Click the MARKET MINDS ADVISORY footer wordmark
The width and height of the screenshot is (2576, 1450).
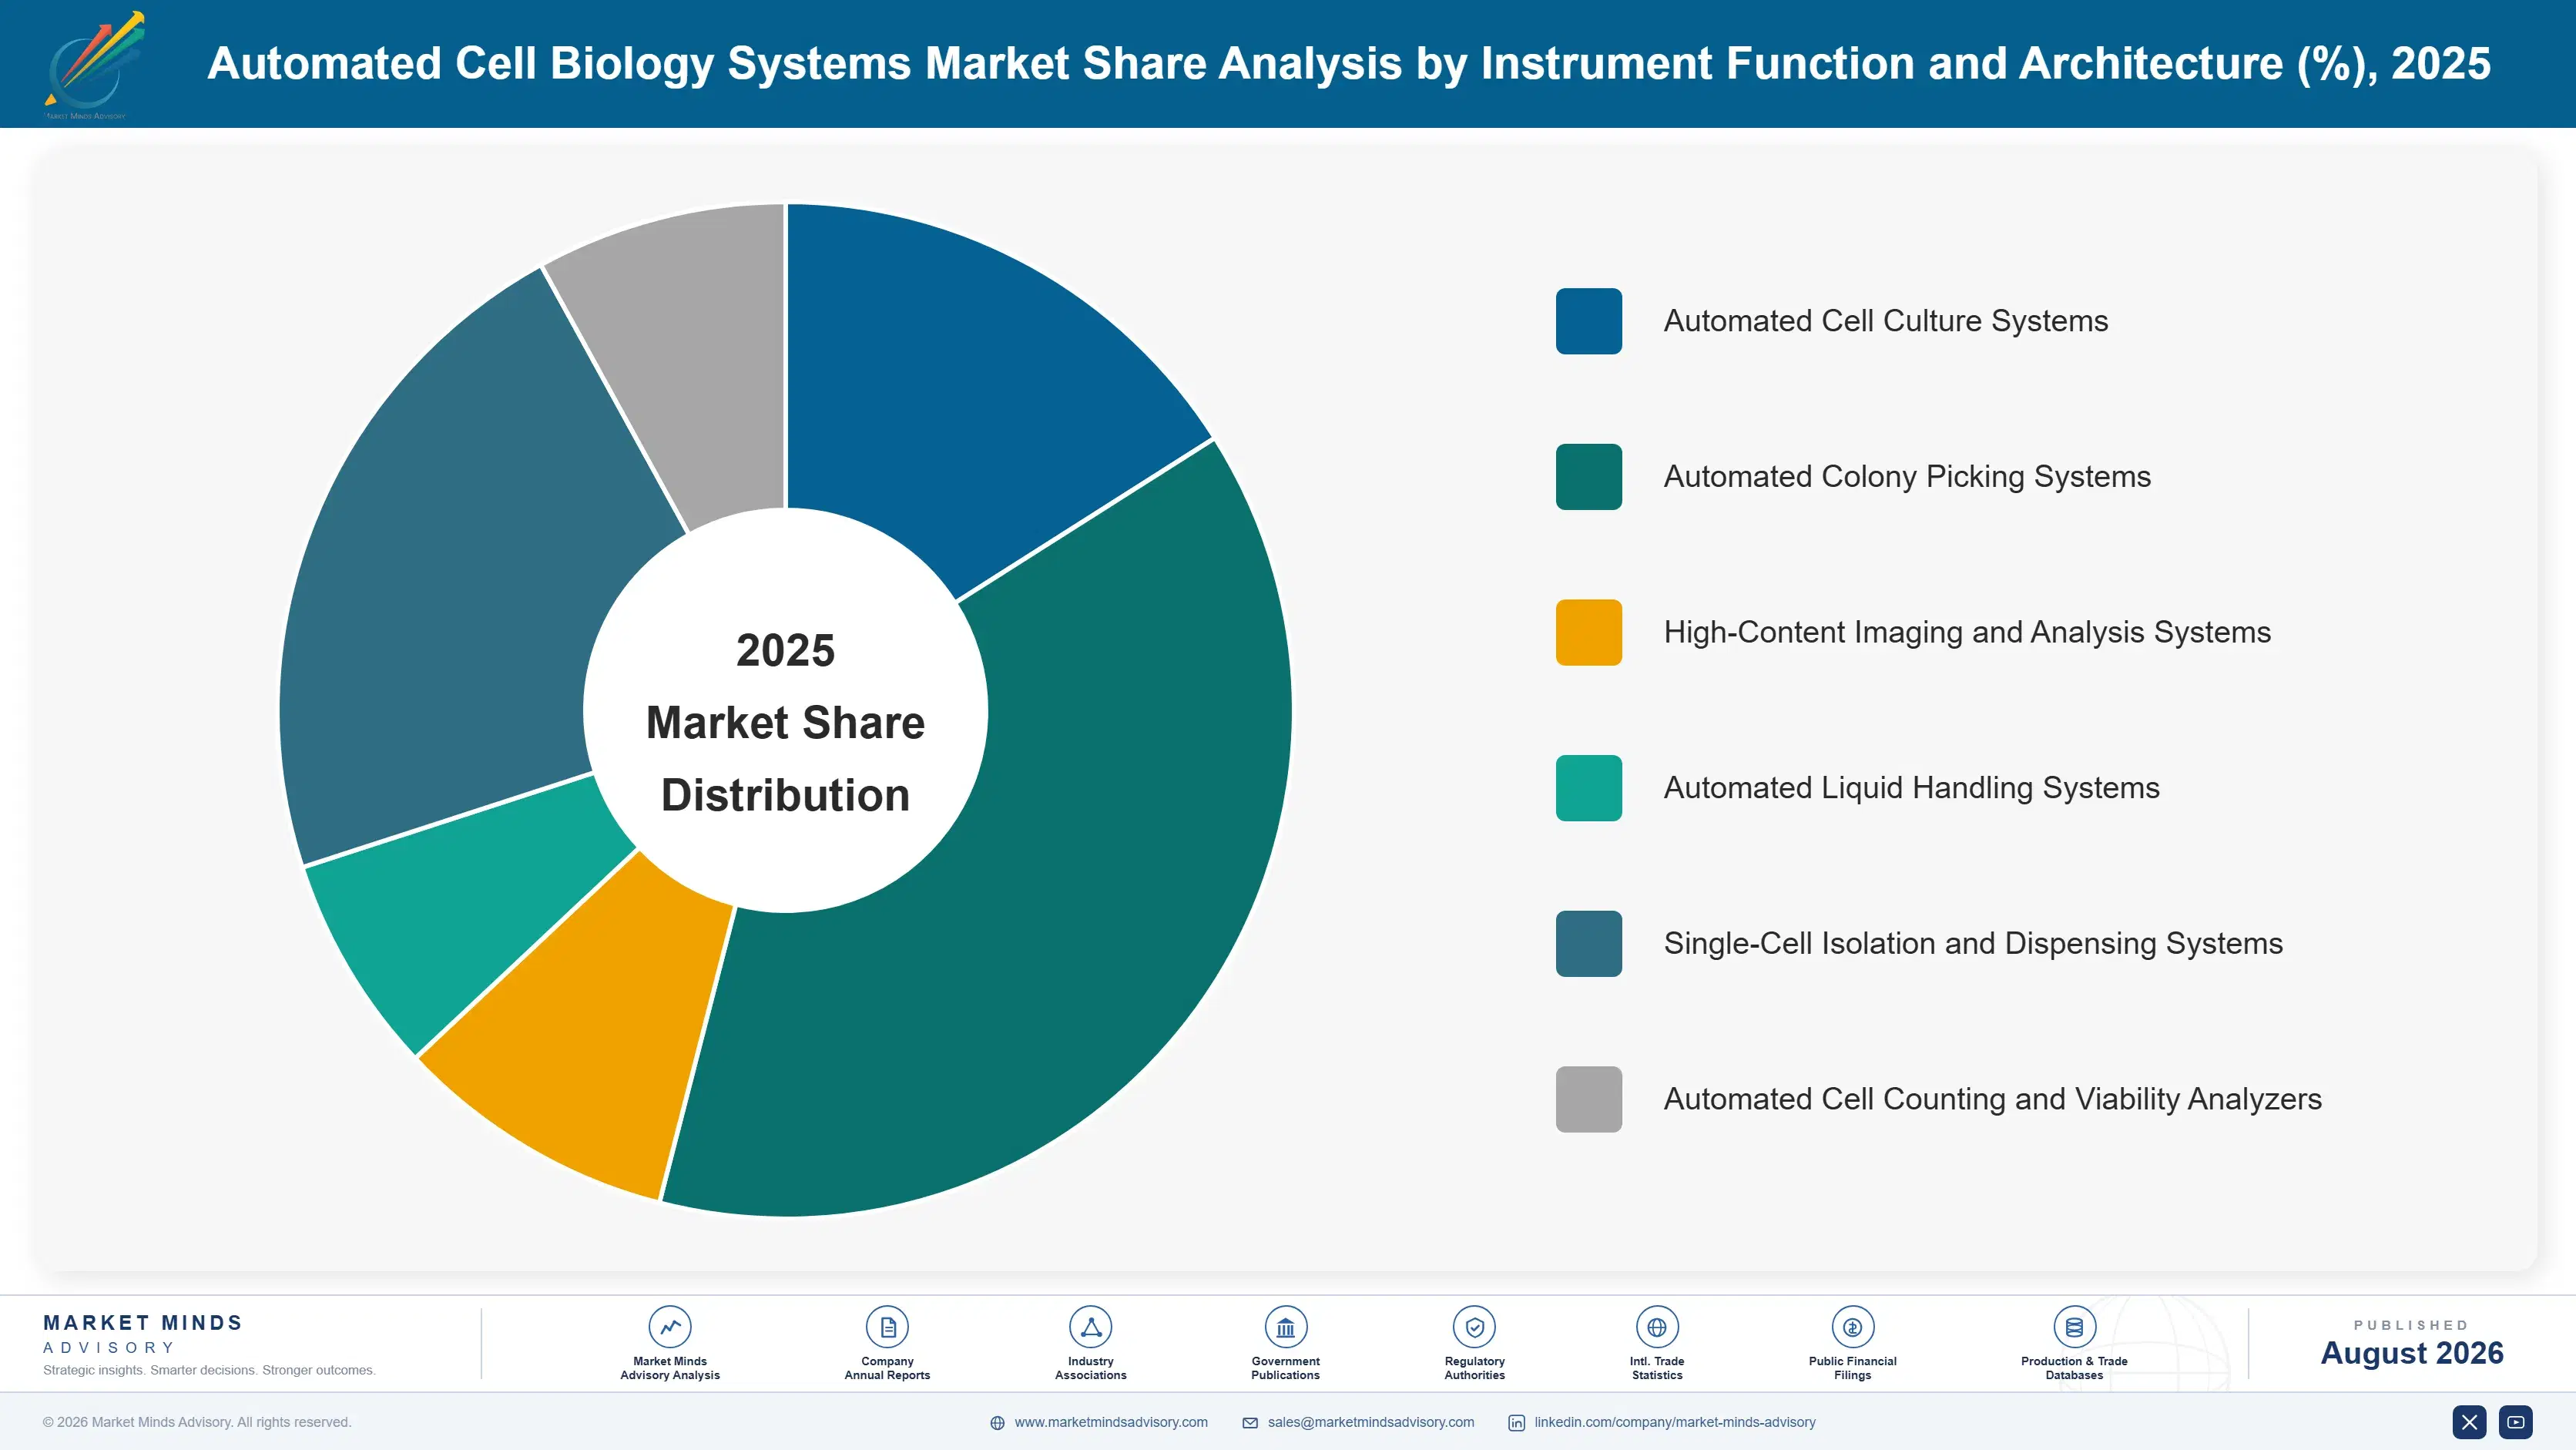point(143,1334)
